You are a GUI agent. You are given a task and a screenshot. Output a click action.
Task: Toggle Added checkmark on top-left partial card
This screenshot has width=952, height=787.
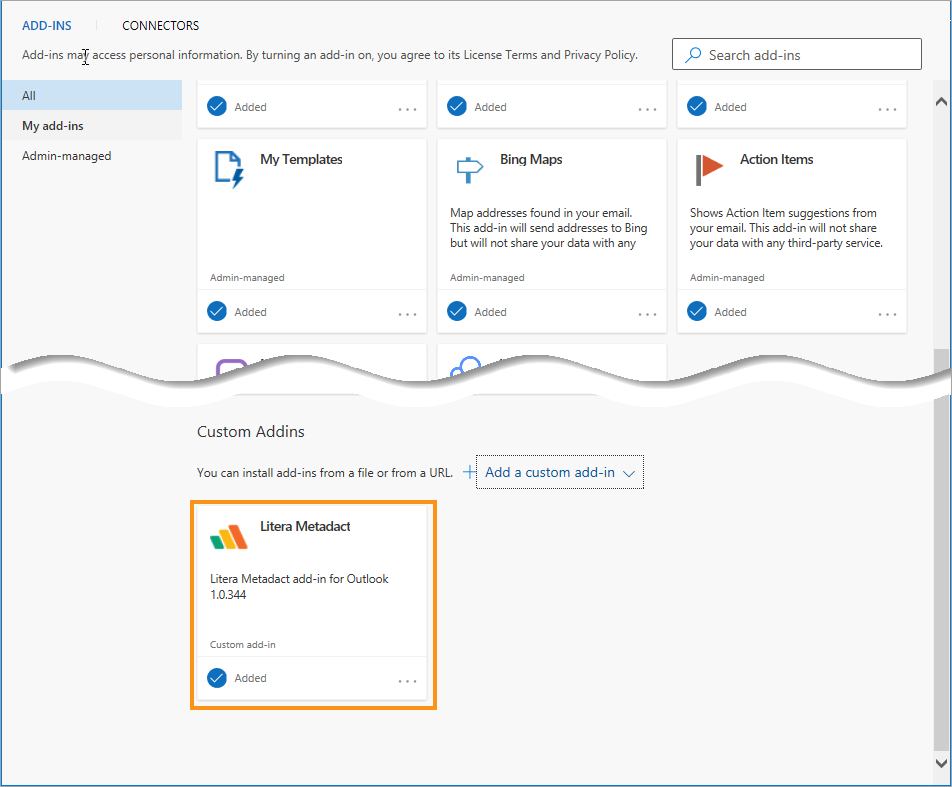pyautogui.click(x=217, y=106)
